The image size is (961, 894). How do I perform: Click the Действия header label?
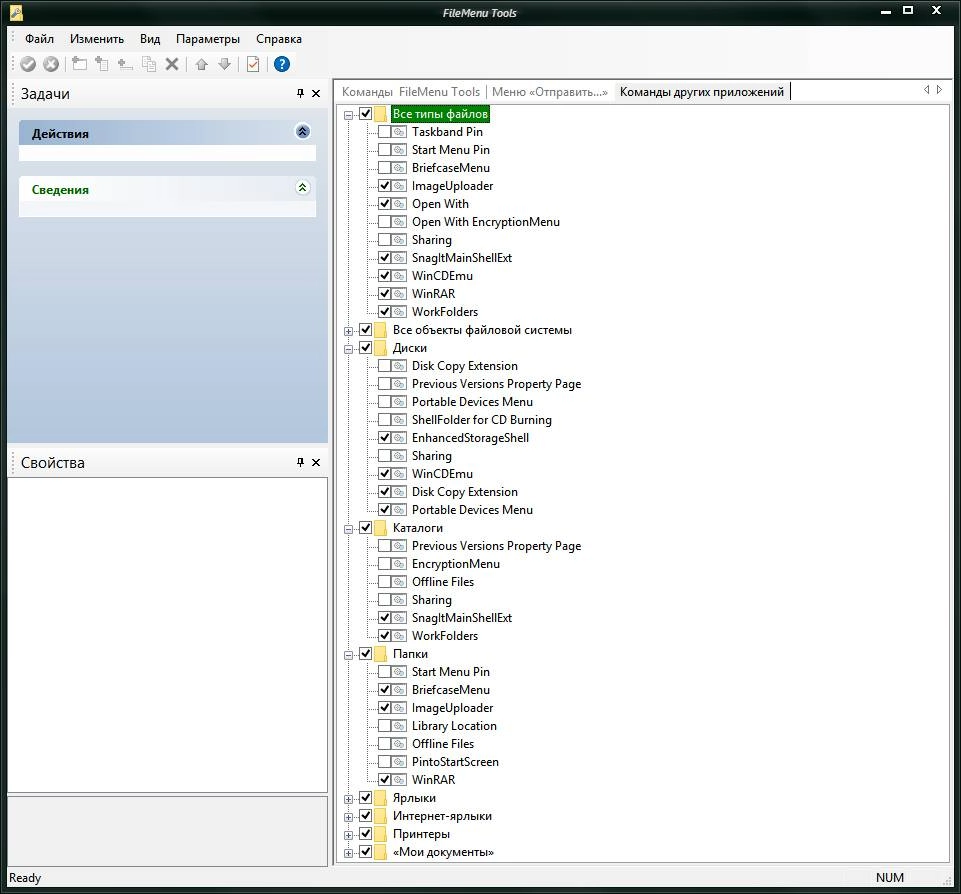pos(60,134)
